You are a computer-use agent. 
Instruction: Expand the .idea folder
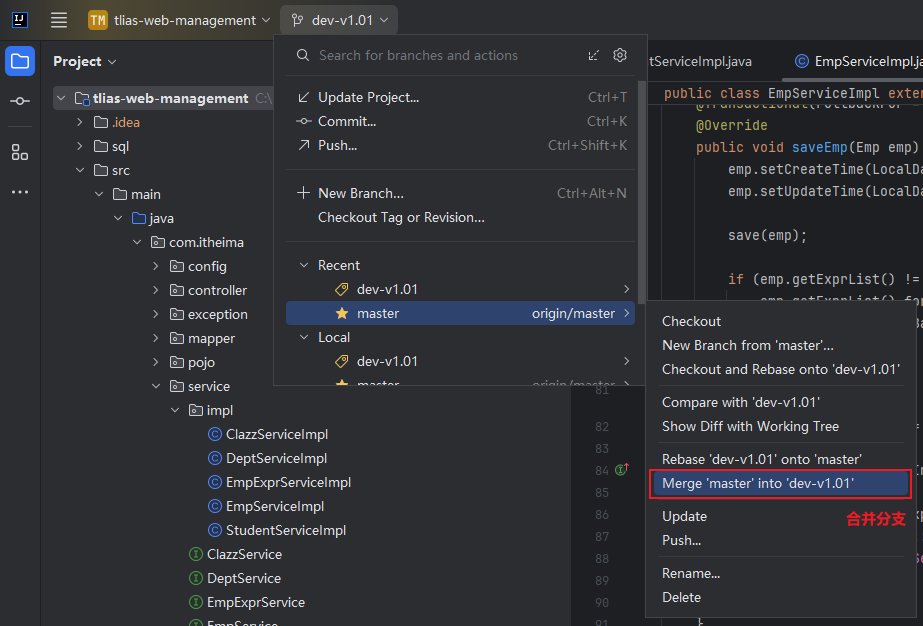(x=80, y=122)
